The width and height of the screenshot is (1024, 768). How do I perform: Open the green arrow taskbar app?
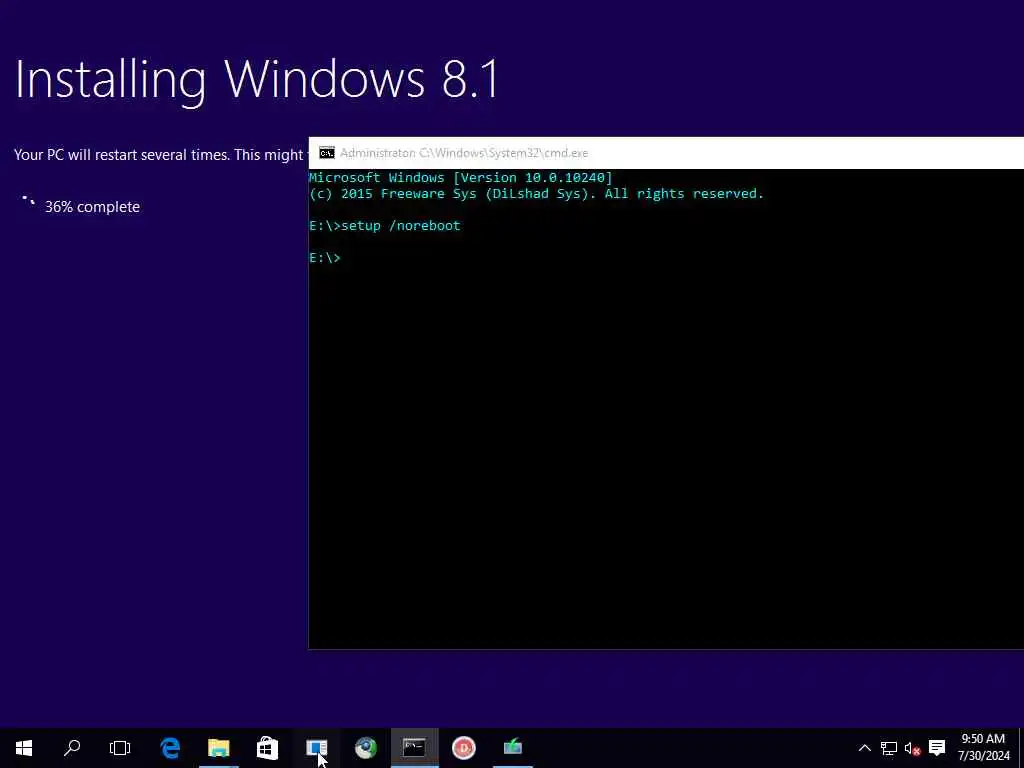[513, 748]
